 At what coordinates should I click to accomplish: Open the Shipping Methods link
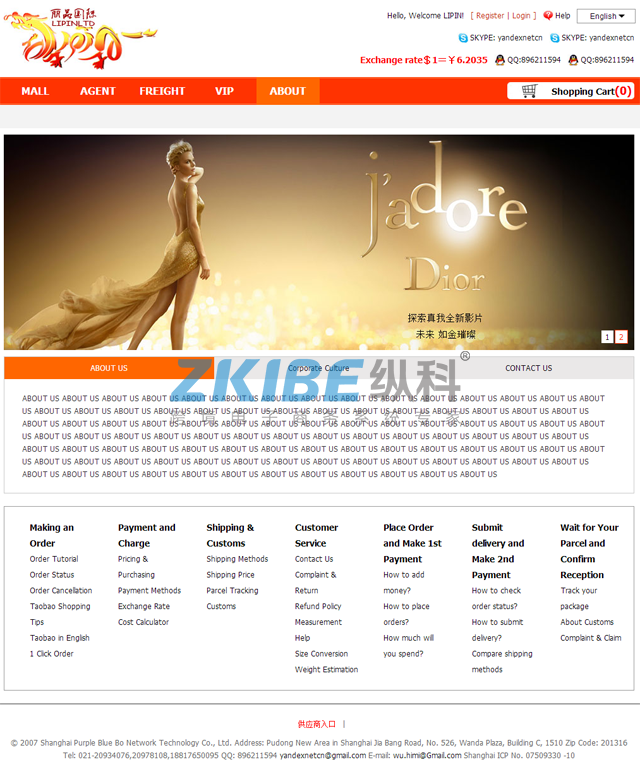[237, 559]
